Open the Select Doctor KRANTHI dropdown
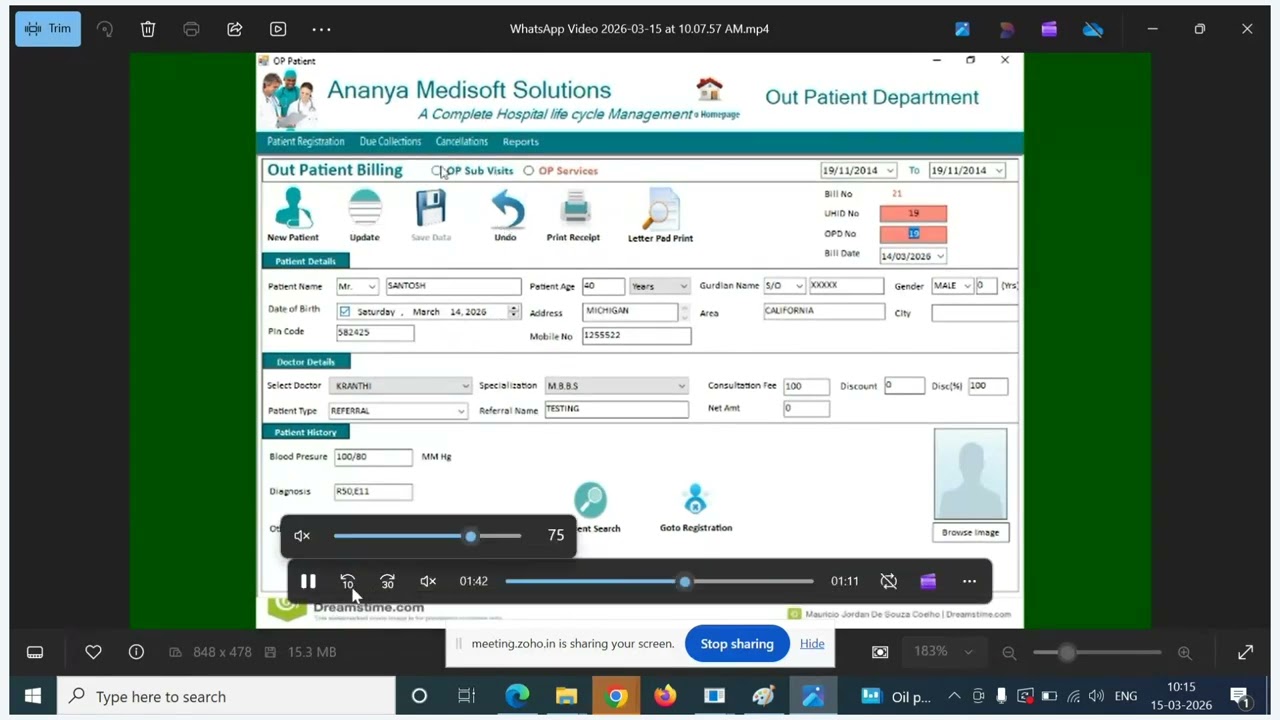 tap(465, 386)
